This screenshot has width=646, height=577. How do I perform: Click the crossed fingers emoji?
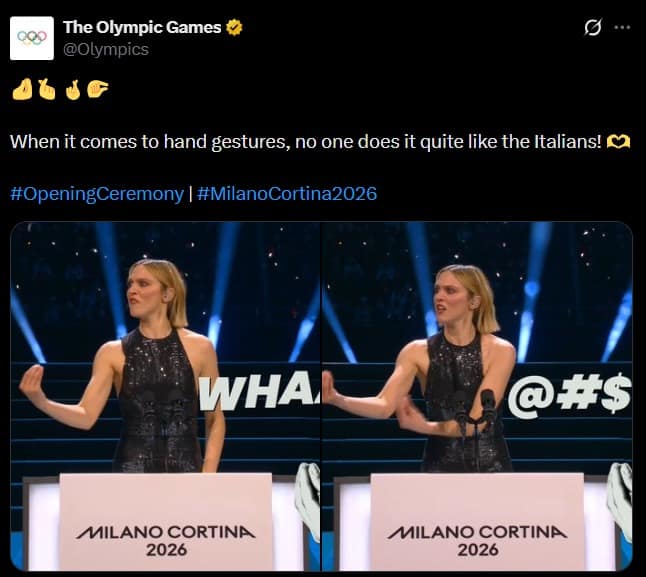tap(73, 90)
